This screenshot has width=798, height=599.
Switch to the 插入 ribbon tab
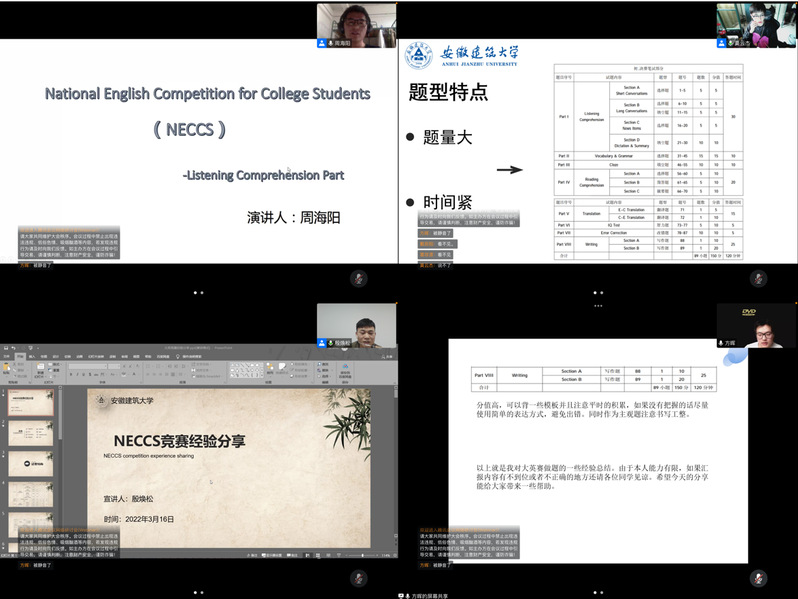[x=32, y=355]
